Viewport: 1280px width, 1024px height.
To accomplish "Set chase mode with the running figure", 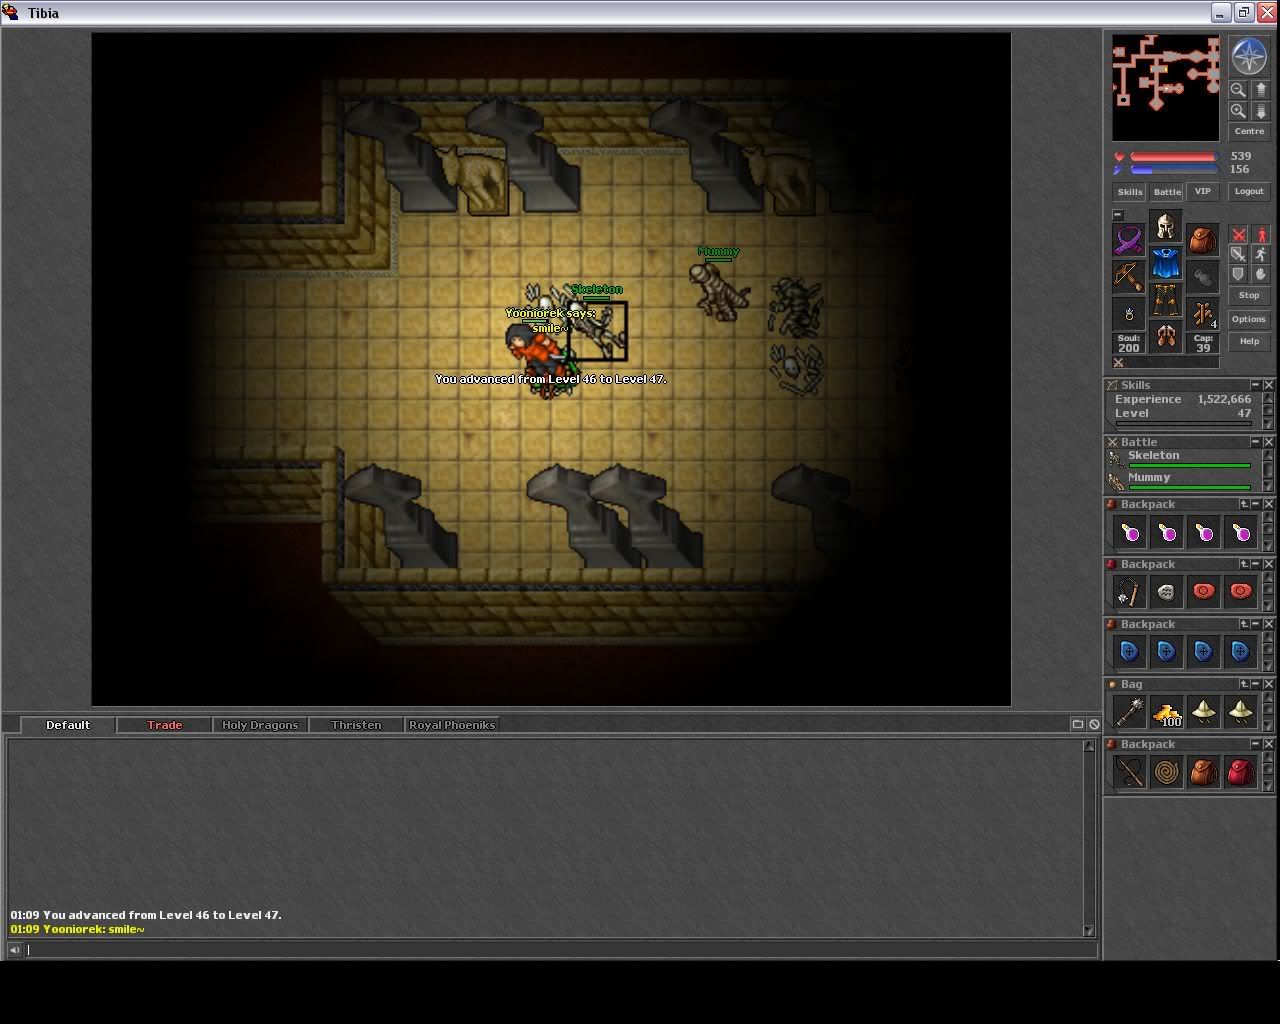I will [1261, 255].
